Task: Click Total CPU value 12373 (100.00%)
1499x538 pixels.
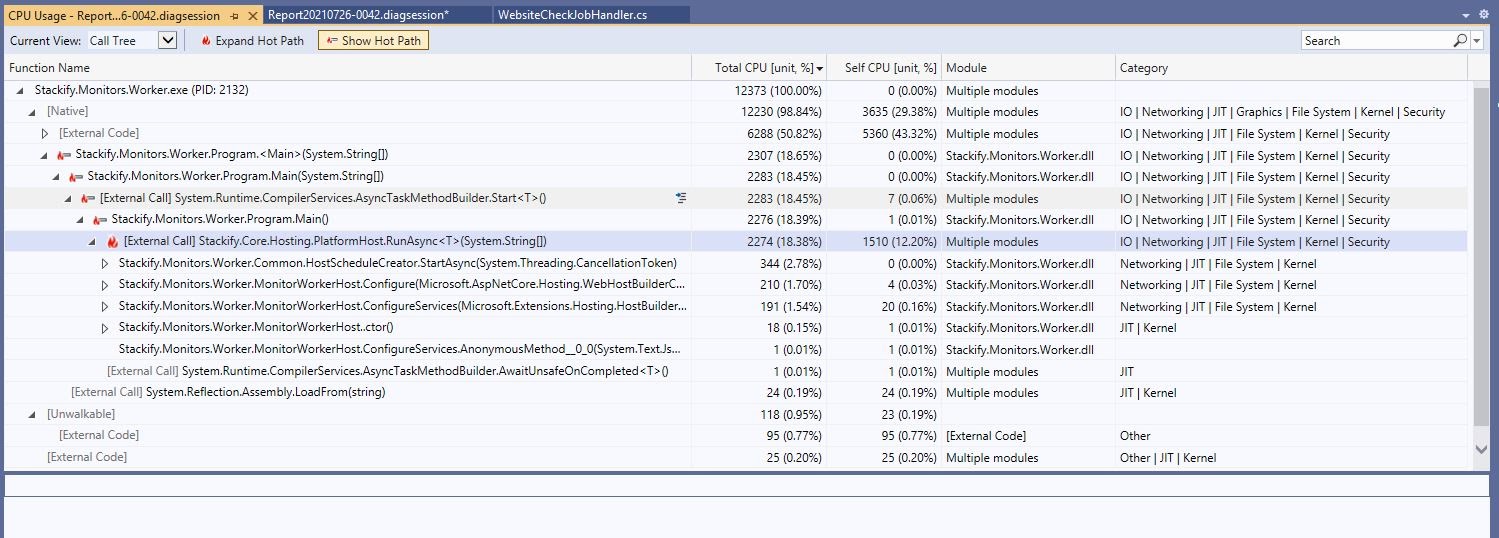Action: (x=778, y=90)
